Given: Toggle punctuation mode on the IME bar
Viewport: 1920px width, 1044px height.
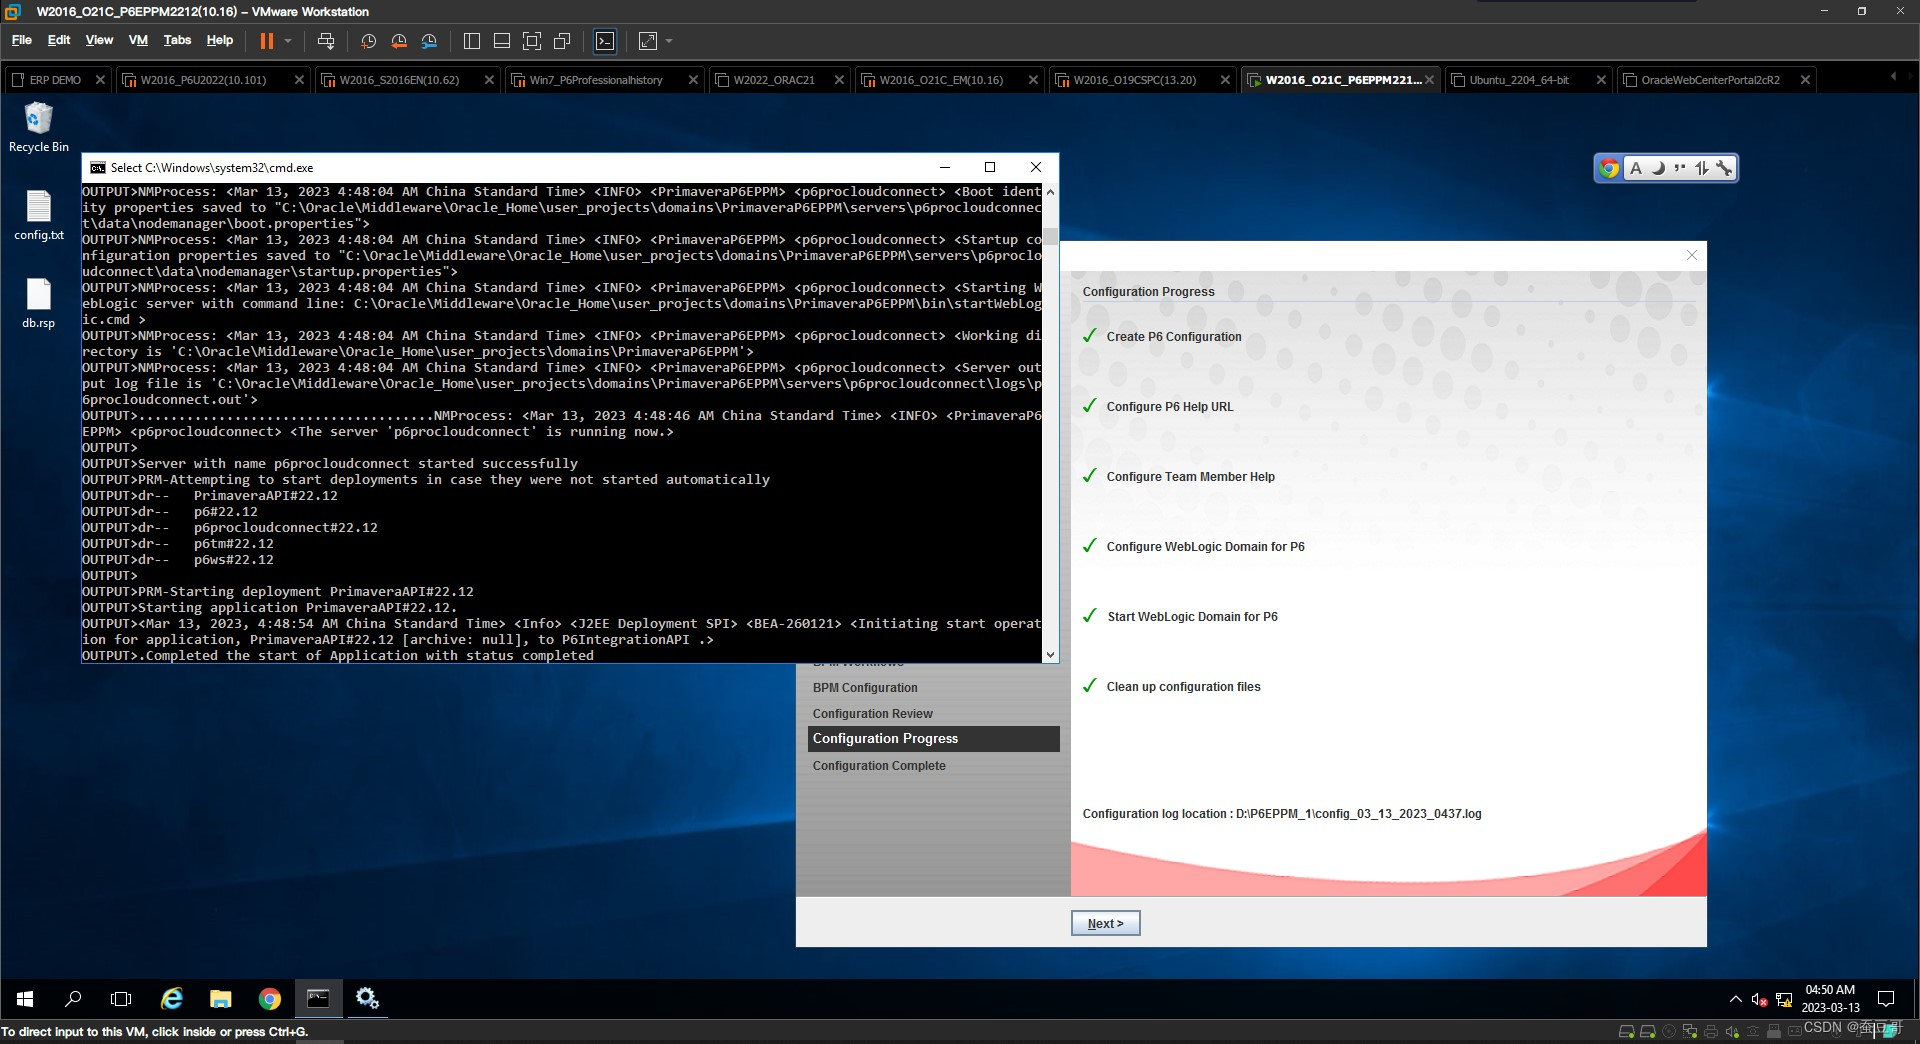Looking at the screenshot, I should tap(1679, 168).
